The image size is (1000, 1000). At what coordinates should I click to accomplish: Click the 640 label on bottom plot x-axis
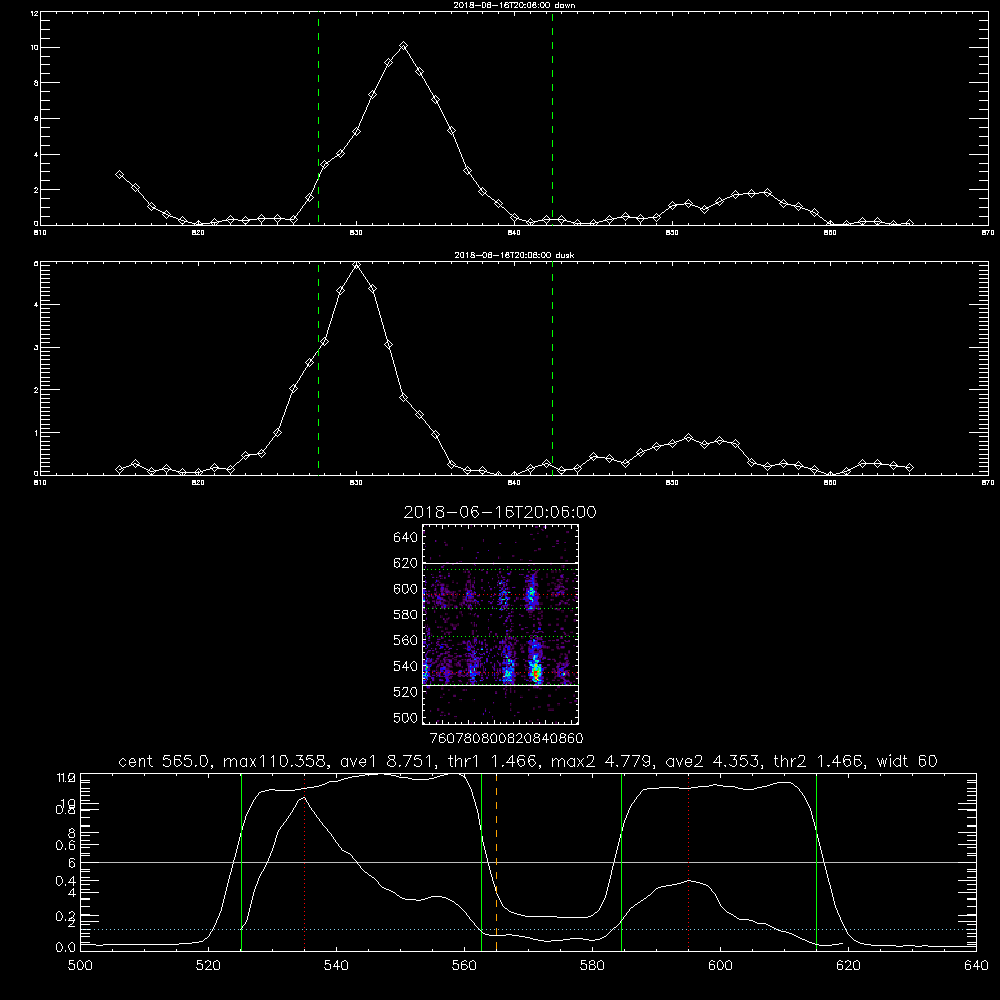[976, 966]
